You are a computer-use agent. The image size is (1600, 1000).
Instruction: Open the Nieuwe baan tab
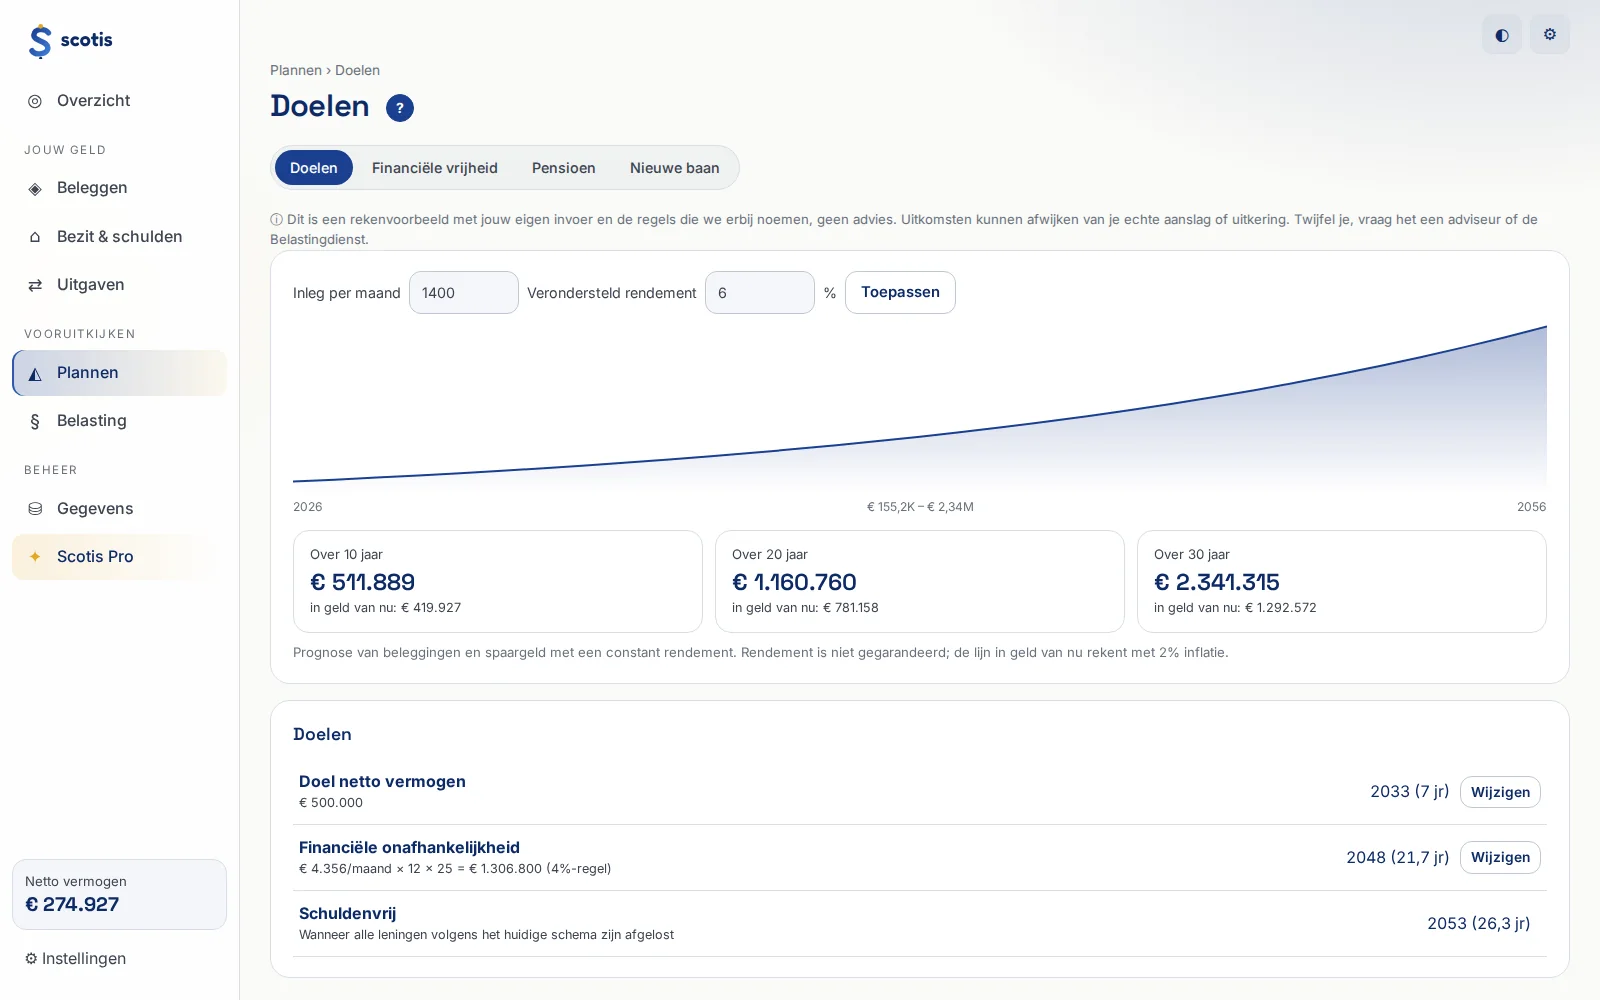675,168
